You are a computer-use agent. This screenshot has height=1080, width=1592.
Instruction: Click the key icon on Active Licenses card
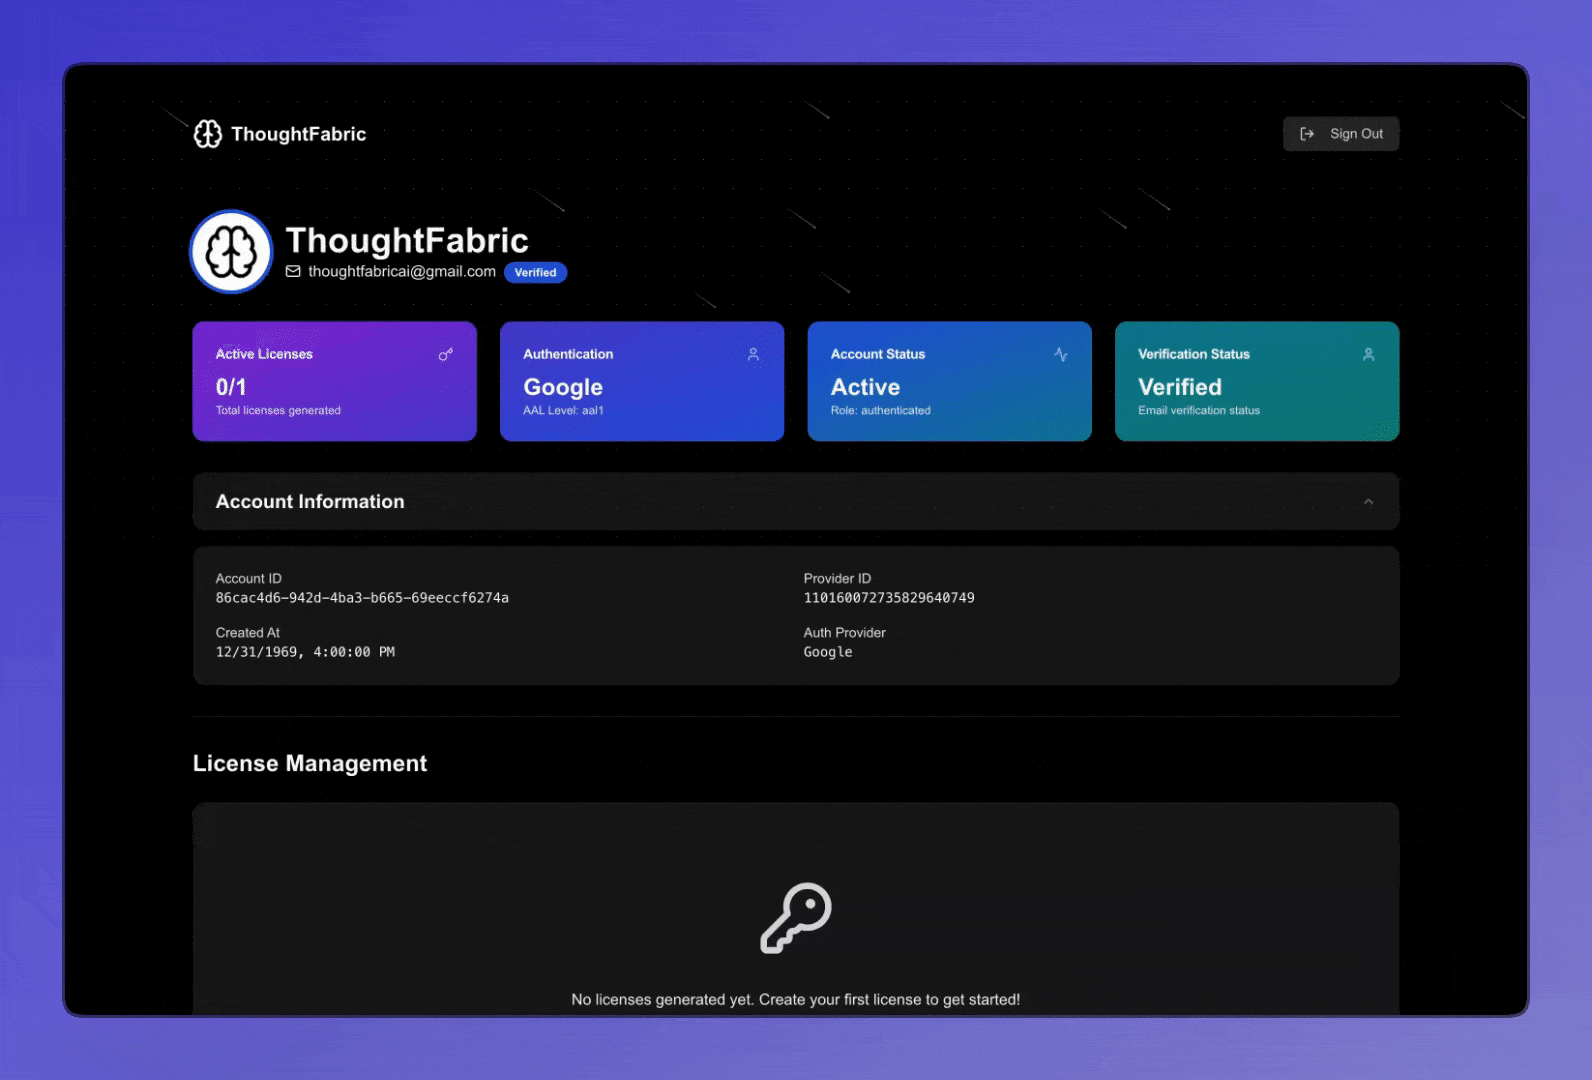click(446, 354)
